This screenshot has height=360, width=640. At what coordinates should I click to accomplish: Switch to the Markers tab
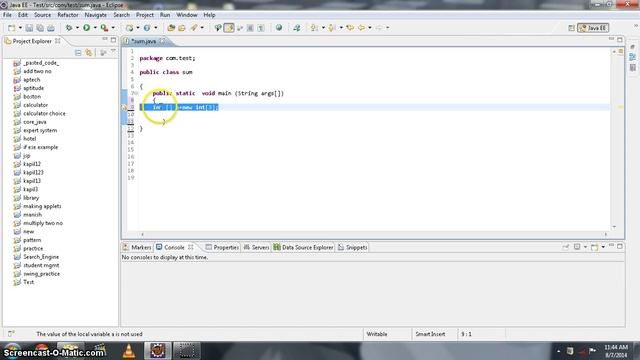pos(137,247)
